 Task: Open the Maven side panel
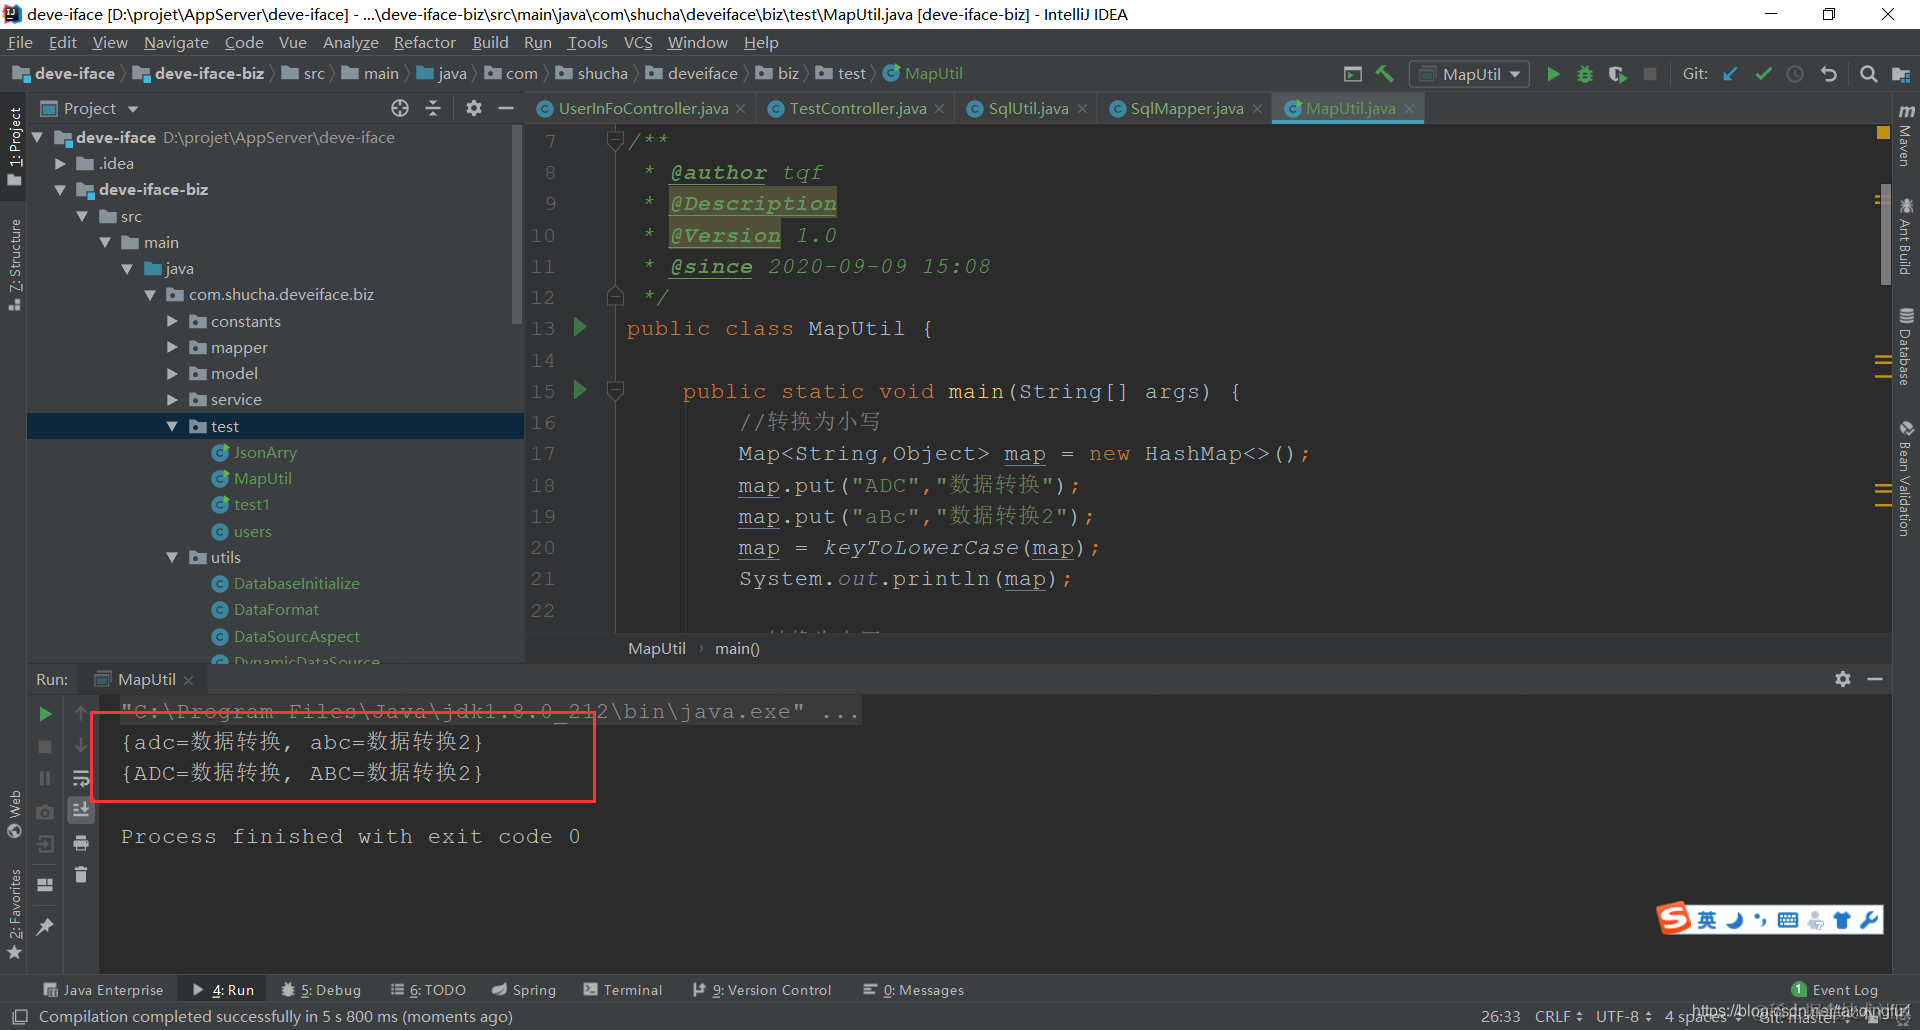coord(1906,134)
